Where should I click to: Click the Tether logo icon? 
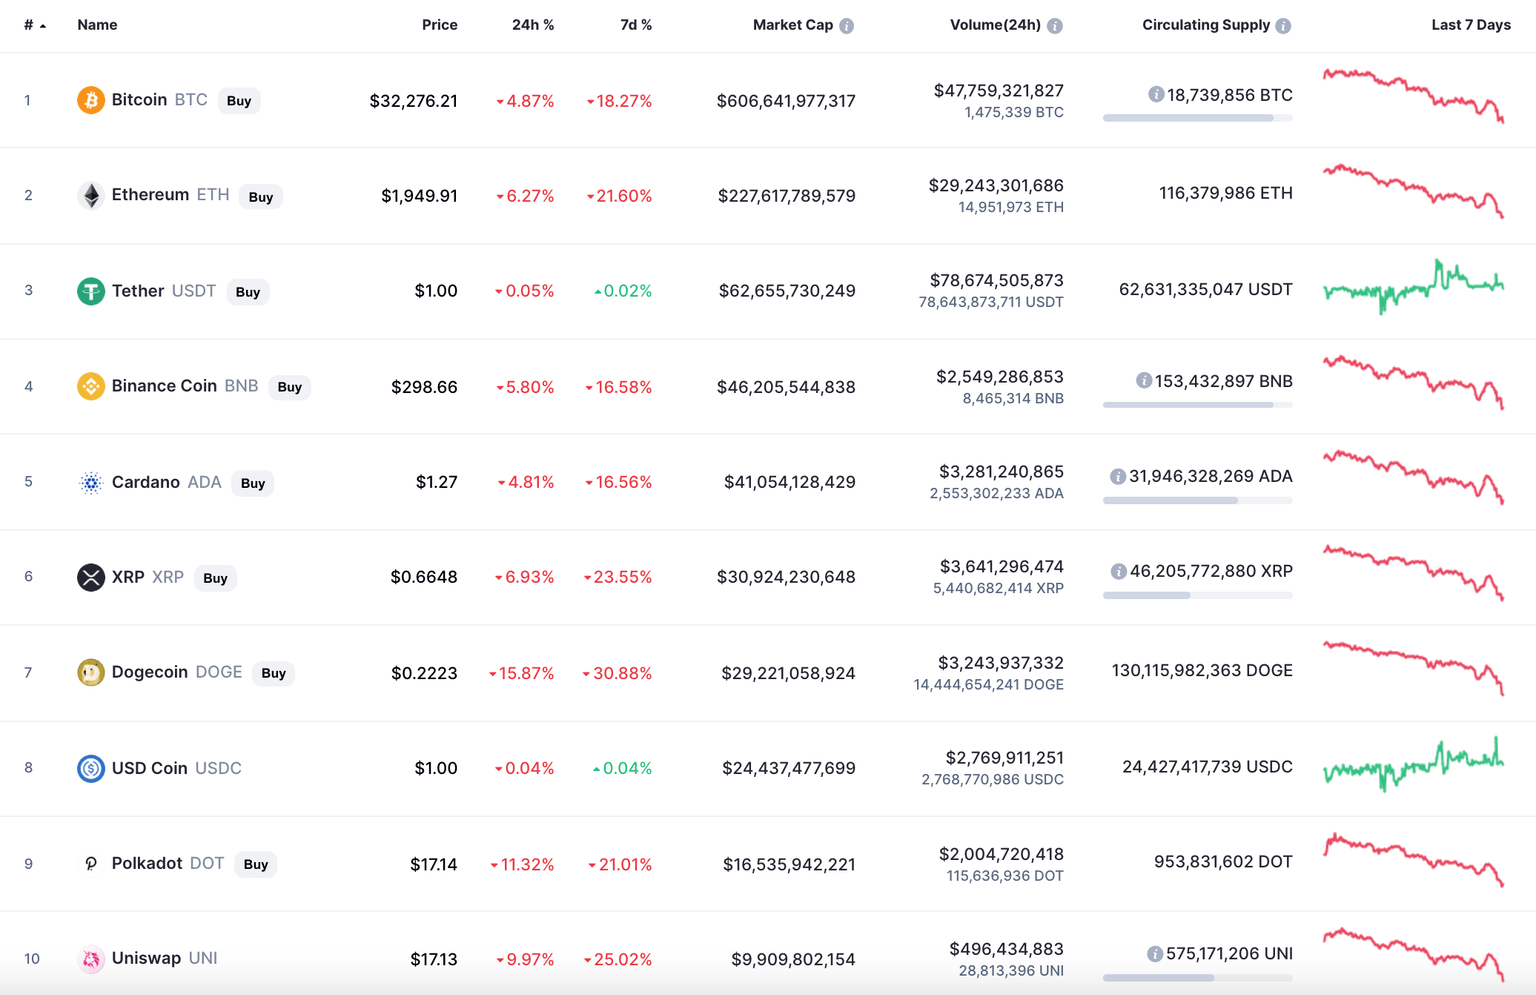(x=90, y=291)
